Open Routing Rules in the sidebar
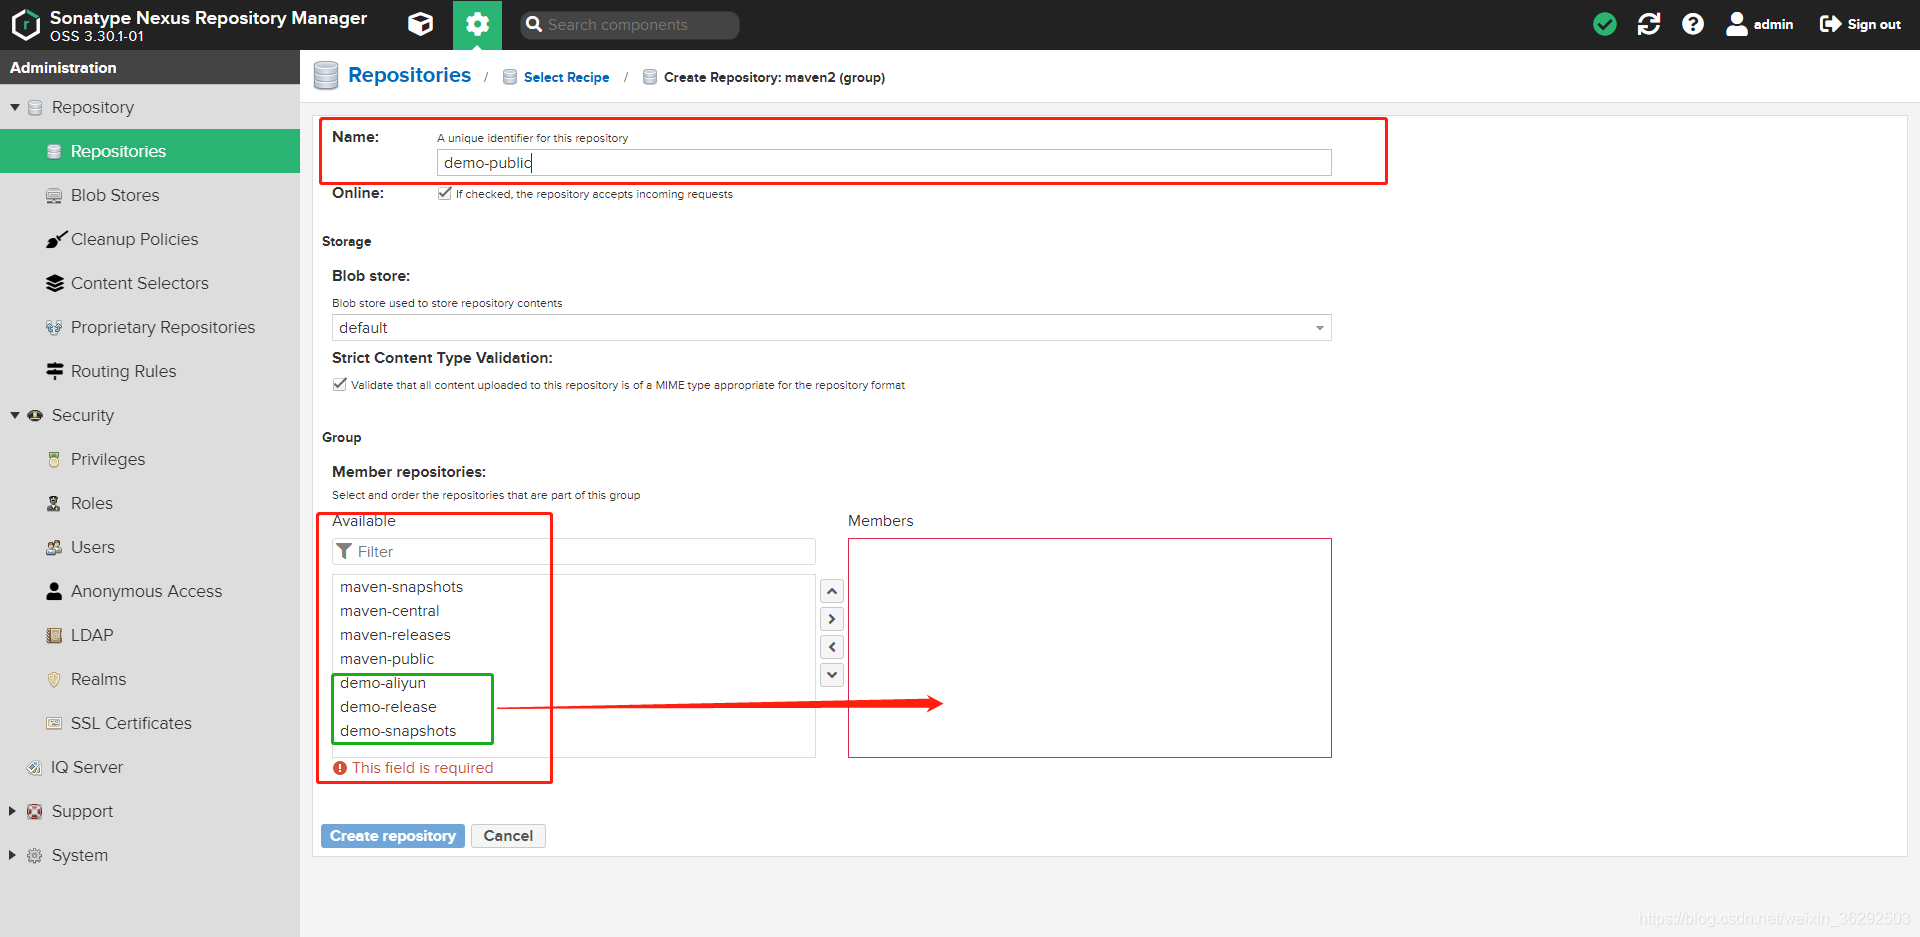The image size is (1920, 937). [150, 371]
